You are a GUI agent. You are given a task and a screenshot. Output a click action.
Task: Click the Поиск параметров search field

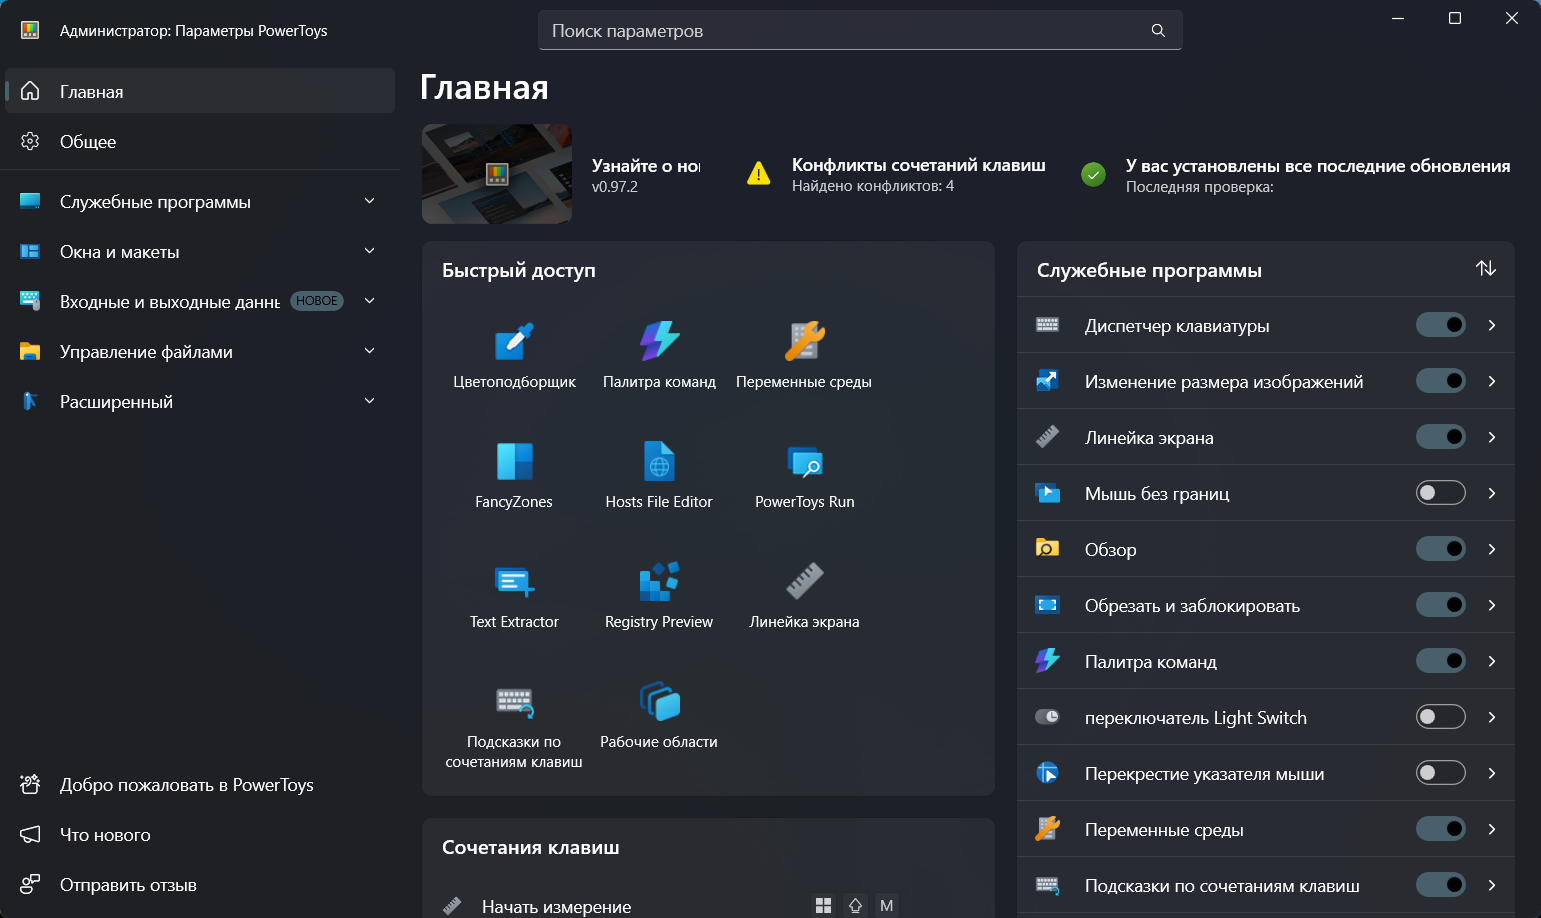coord(845,31)
